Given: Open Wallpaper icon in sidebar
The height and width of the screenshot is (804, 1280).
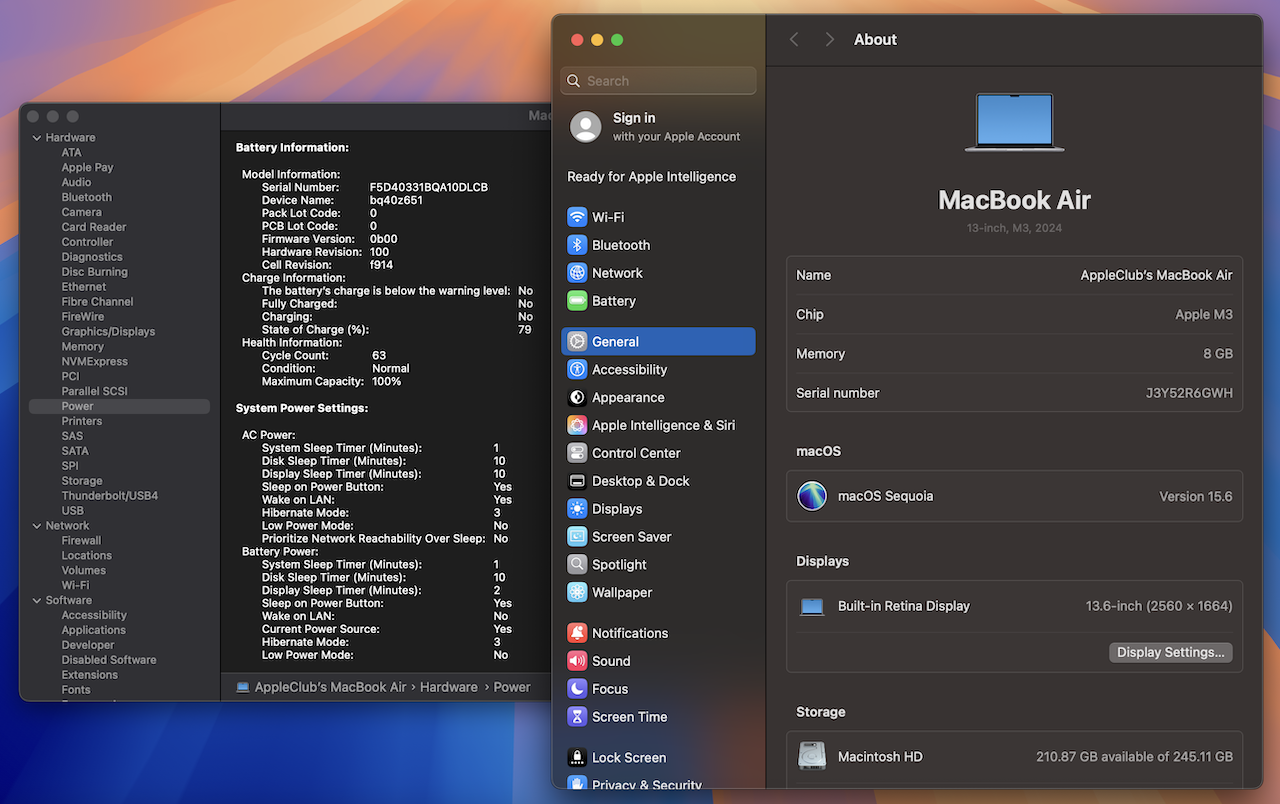Looking at the screenshot, I should click(x=577, y=593).
